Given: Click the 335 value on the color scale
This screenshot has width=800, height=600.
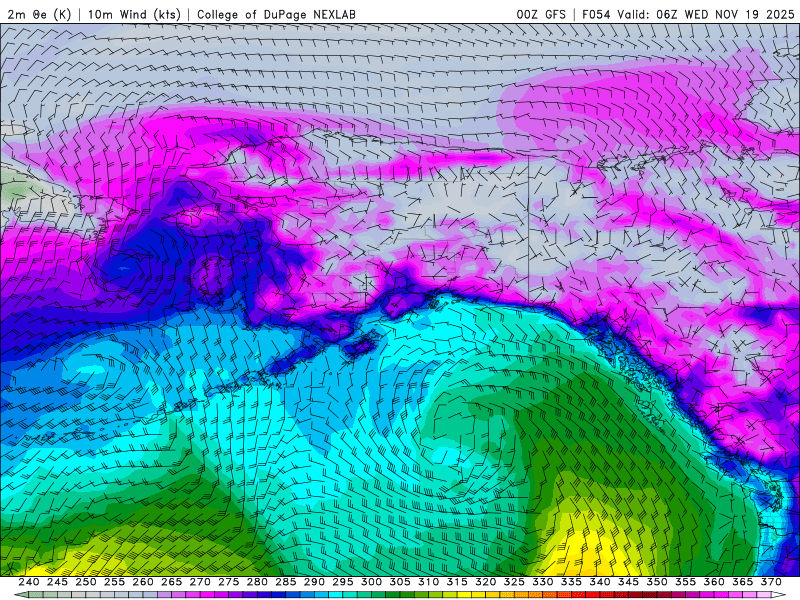Looking at the screenshot, I should point(571,582).
